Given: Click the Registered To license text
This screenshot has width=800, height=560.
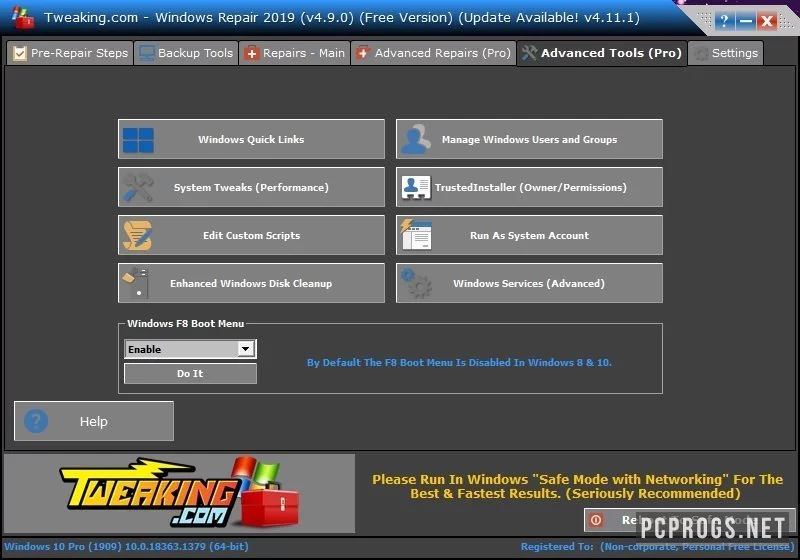Looking at the screenshot, I should [x=657, y=546].
